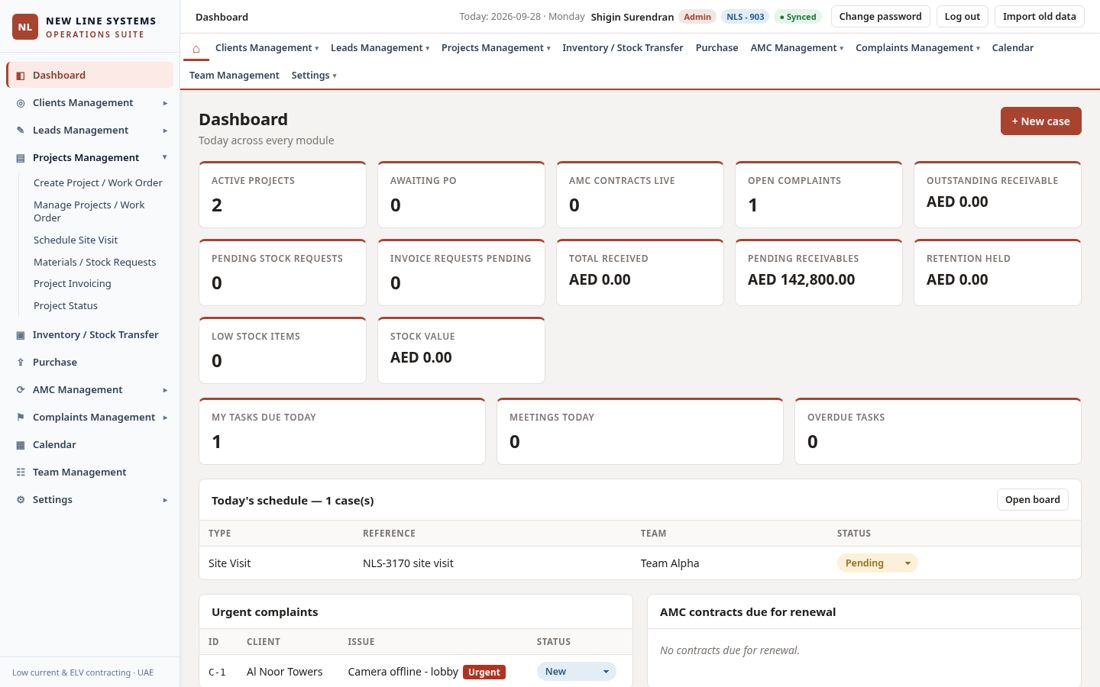Click the Leads Management pencil icon
1100x687 pixels.
pyautogui.click(x=20, y=130)
